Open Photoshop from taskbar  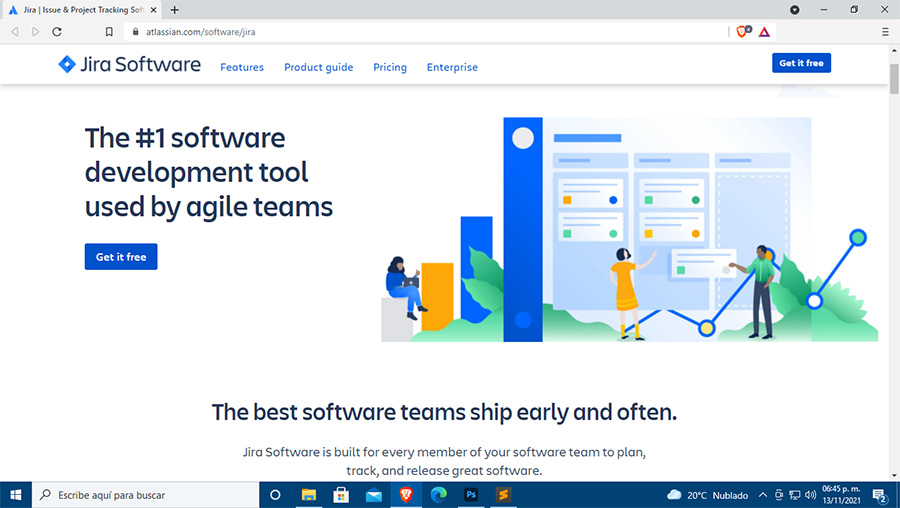tap(471, 495)
